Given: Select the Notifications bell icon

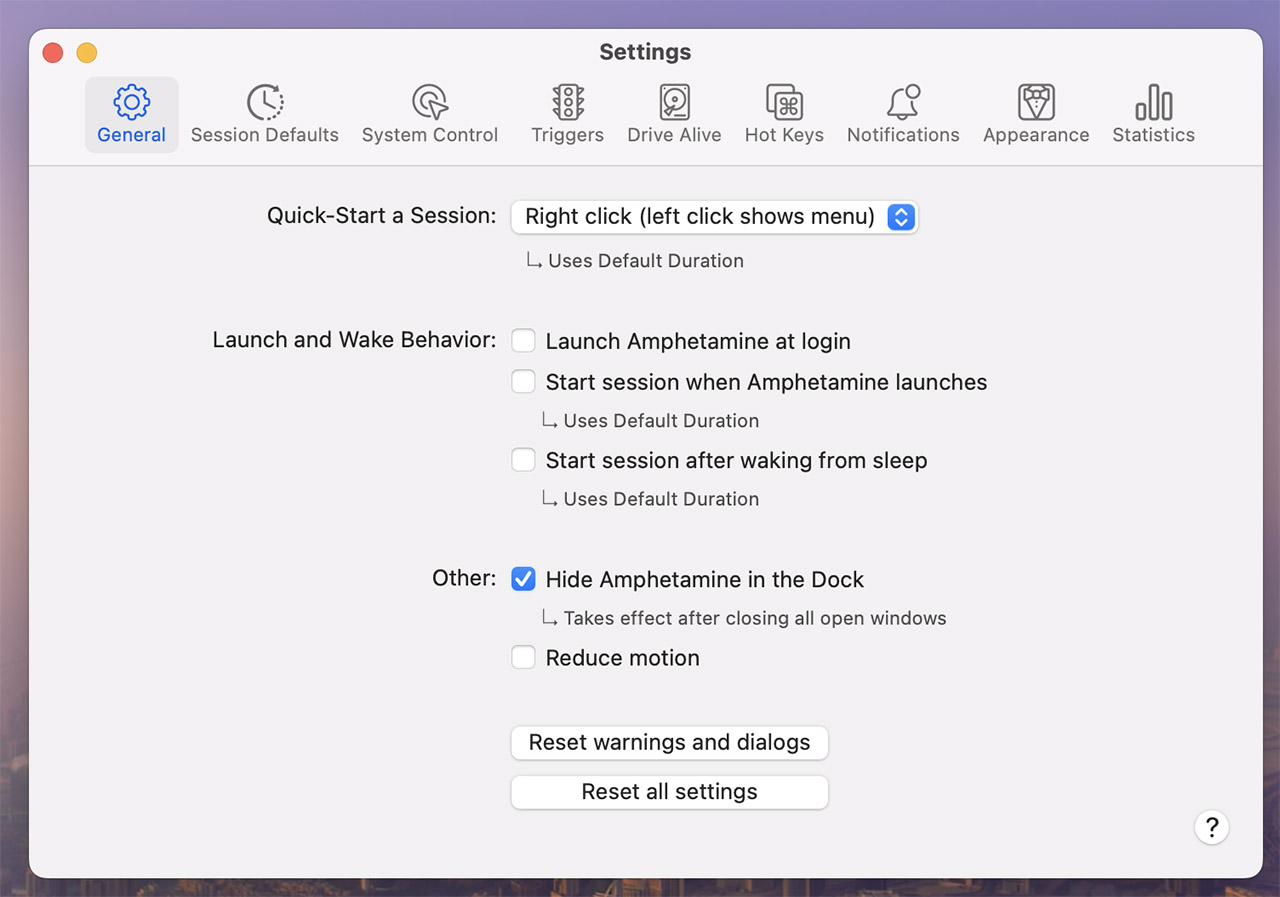Looking at the screenshot, I should 903,102.
